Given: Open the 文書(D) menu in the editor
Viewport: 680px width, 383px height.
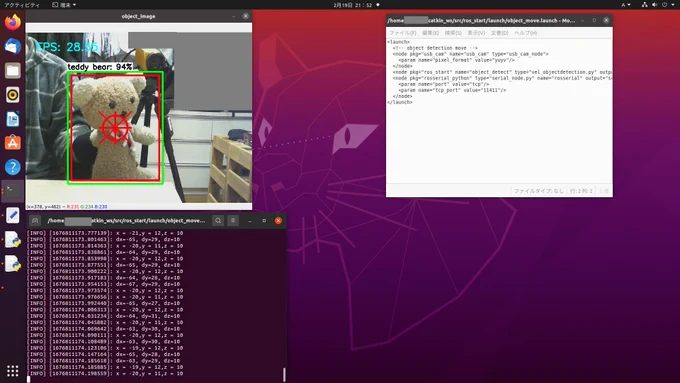Looking at the screenshot, I should coord(500,33).
